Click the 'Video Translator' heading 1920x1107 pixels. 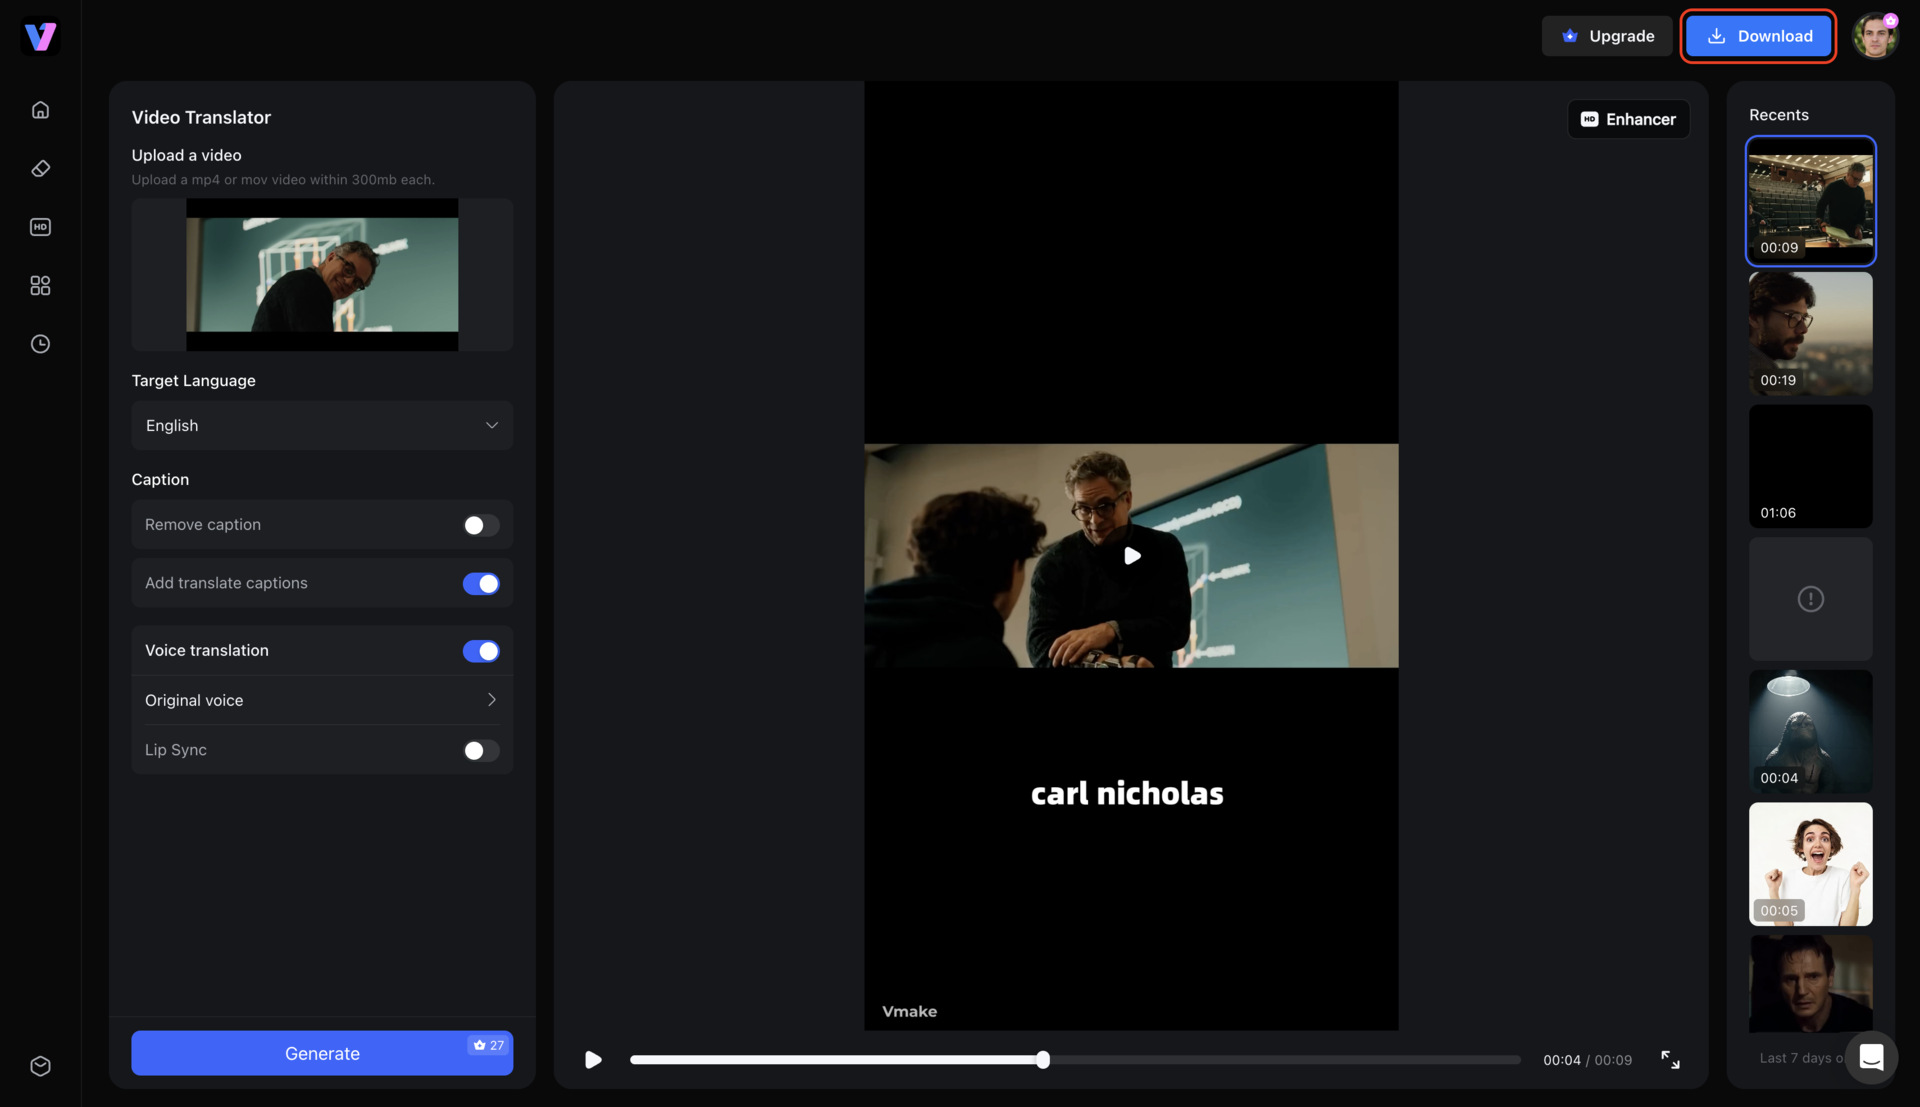(x=201, y=117)
